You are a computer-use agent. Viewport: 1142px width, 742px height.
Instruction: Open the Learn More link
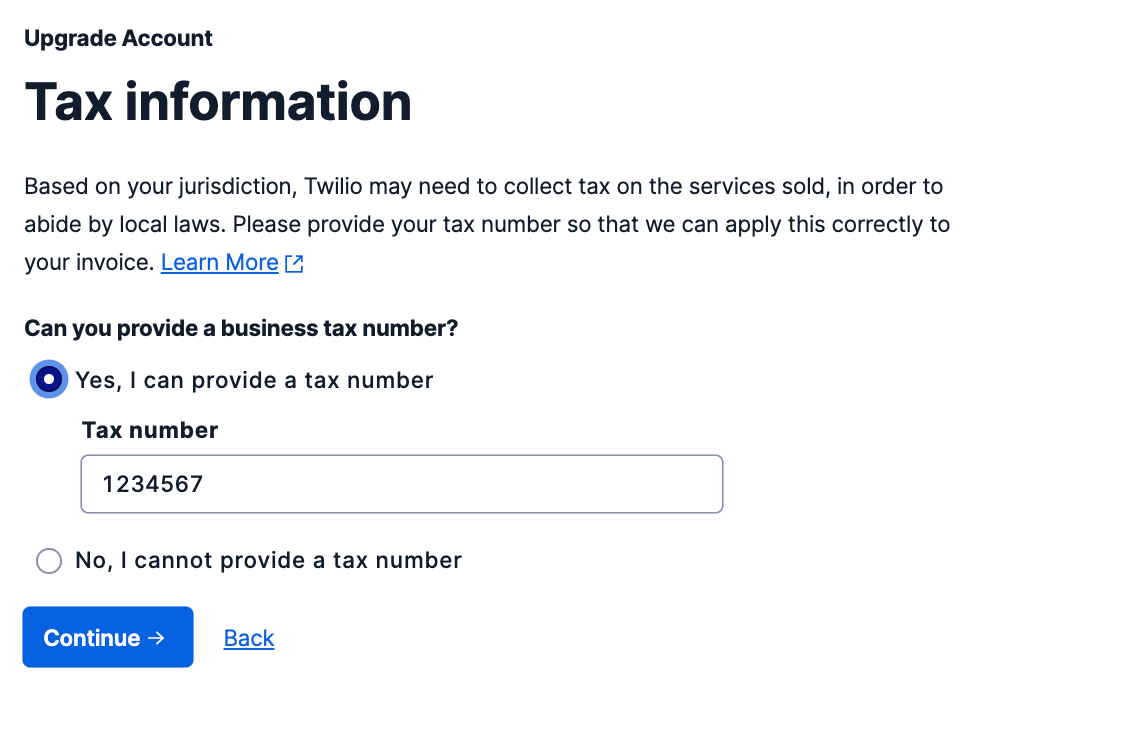click(219, 263)
